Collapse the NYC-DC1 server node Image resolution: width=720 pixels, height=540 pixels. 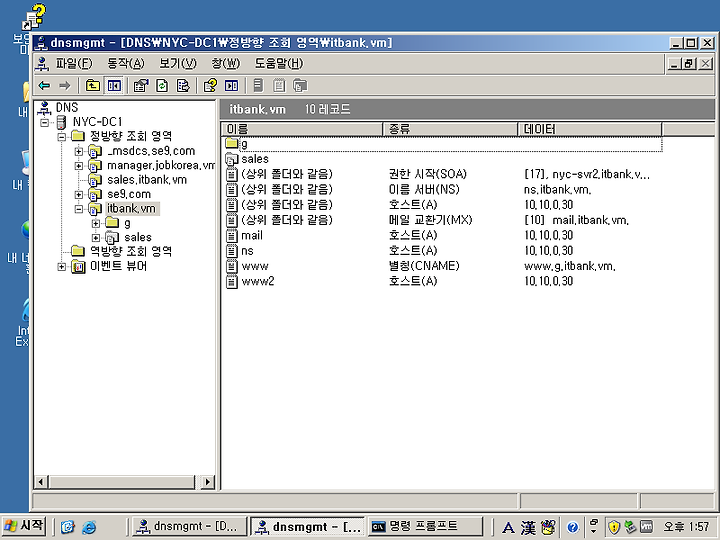tap(45, 122)
